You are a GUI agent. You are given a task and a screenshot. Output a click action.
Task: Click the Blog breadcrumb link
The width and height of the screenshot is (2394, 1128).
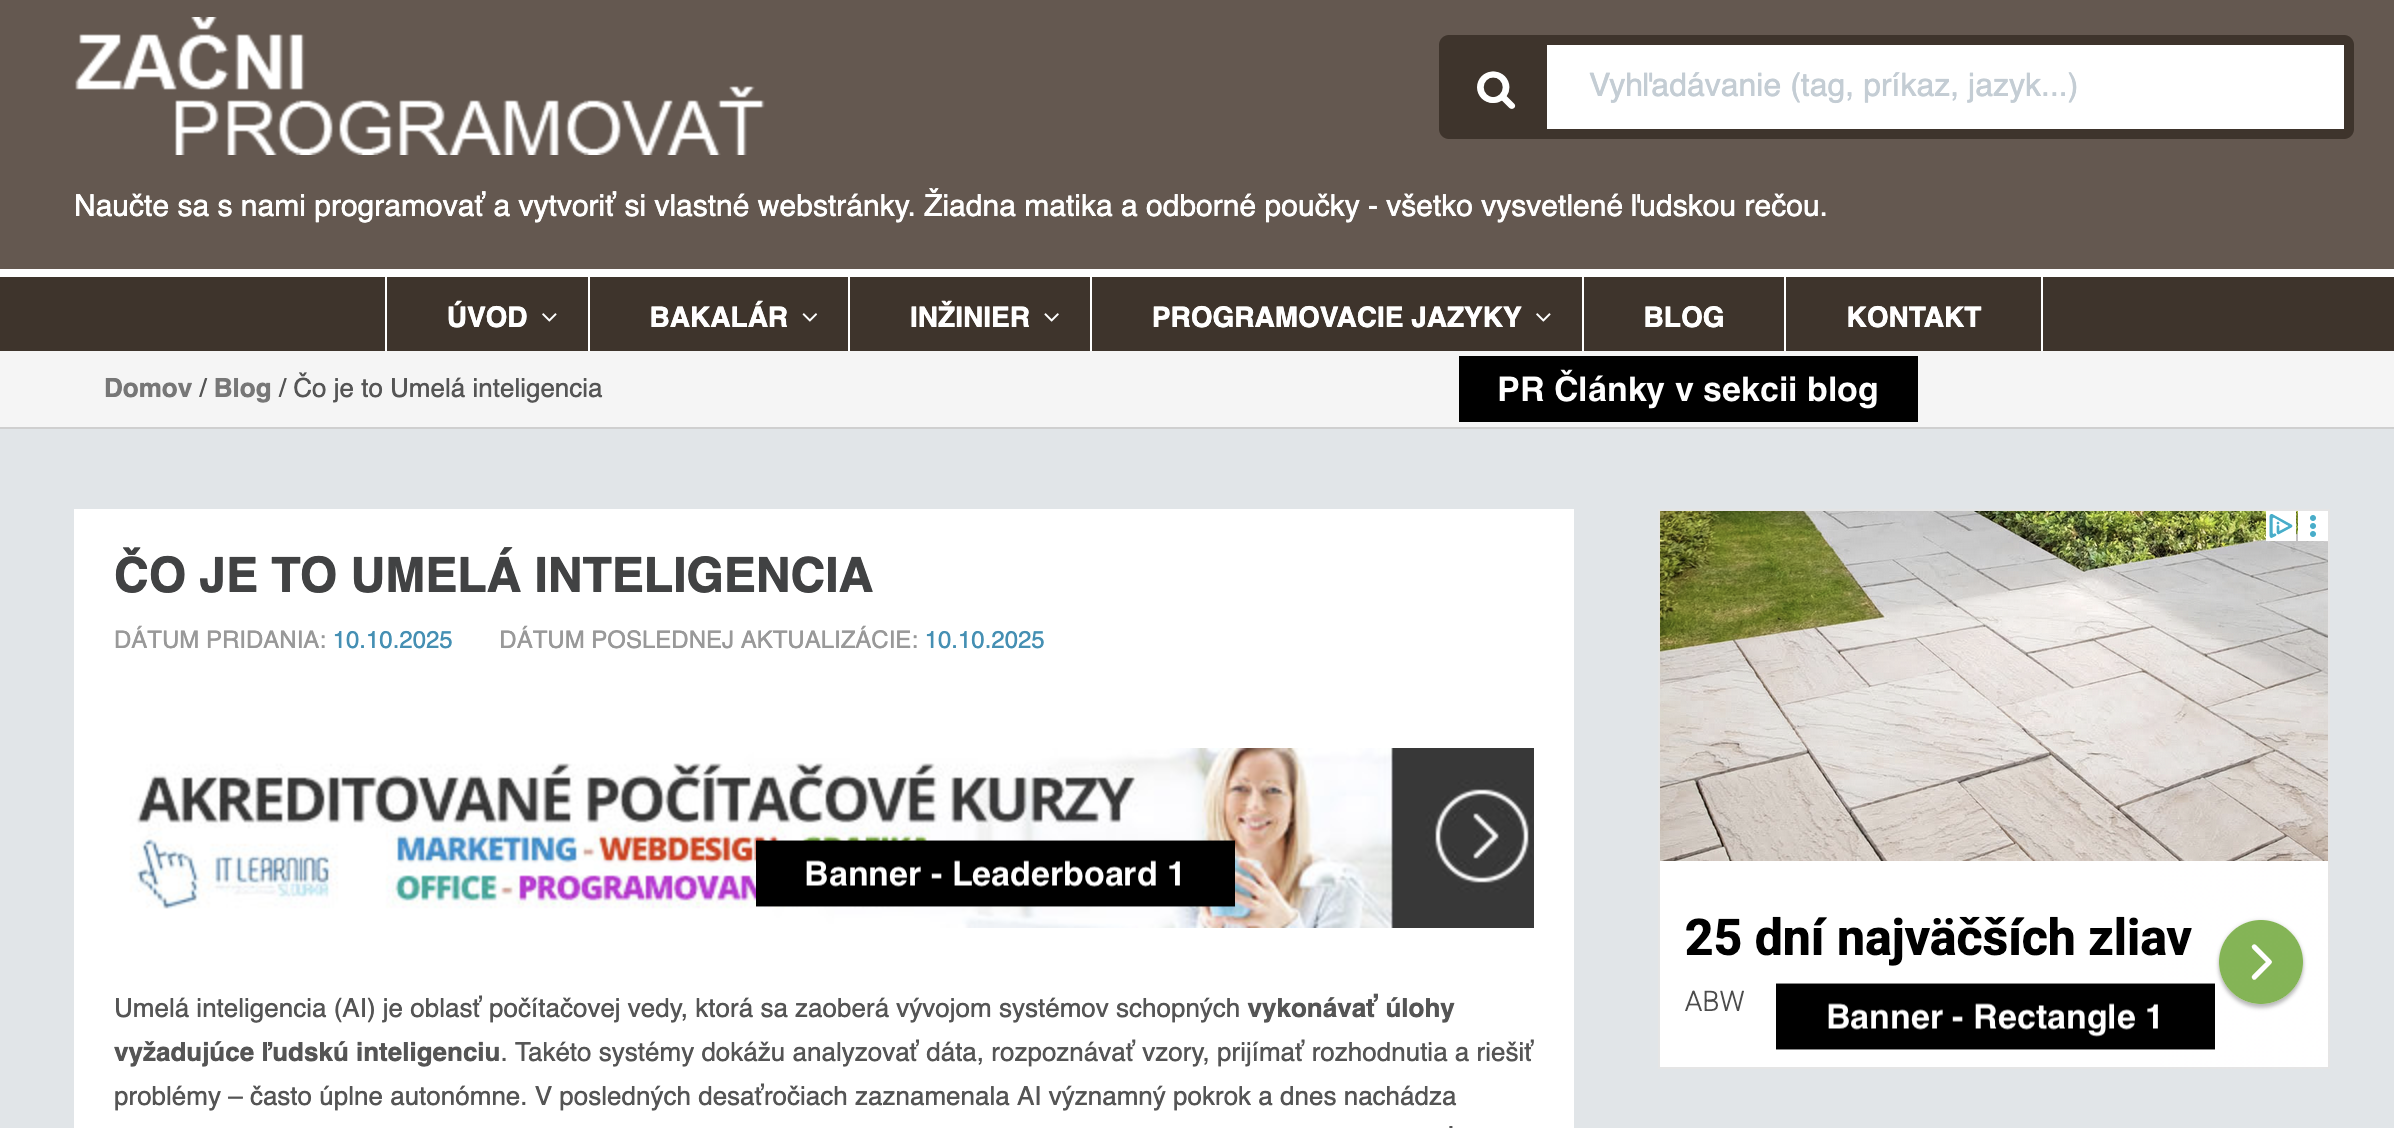coord(242,388)
